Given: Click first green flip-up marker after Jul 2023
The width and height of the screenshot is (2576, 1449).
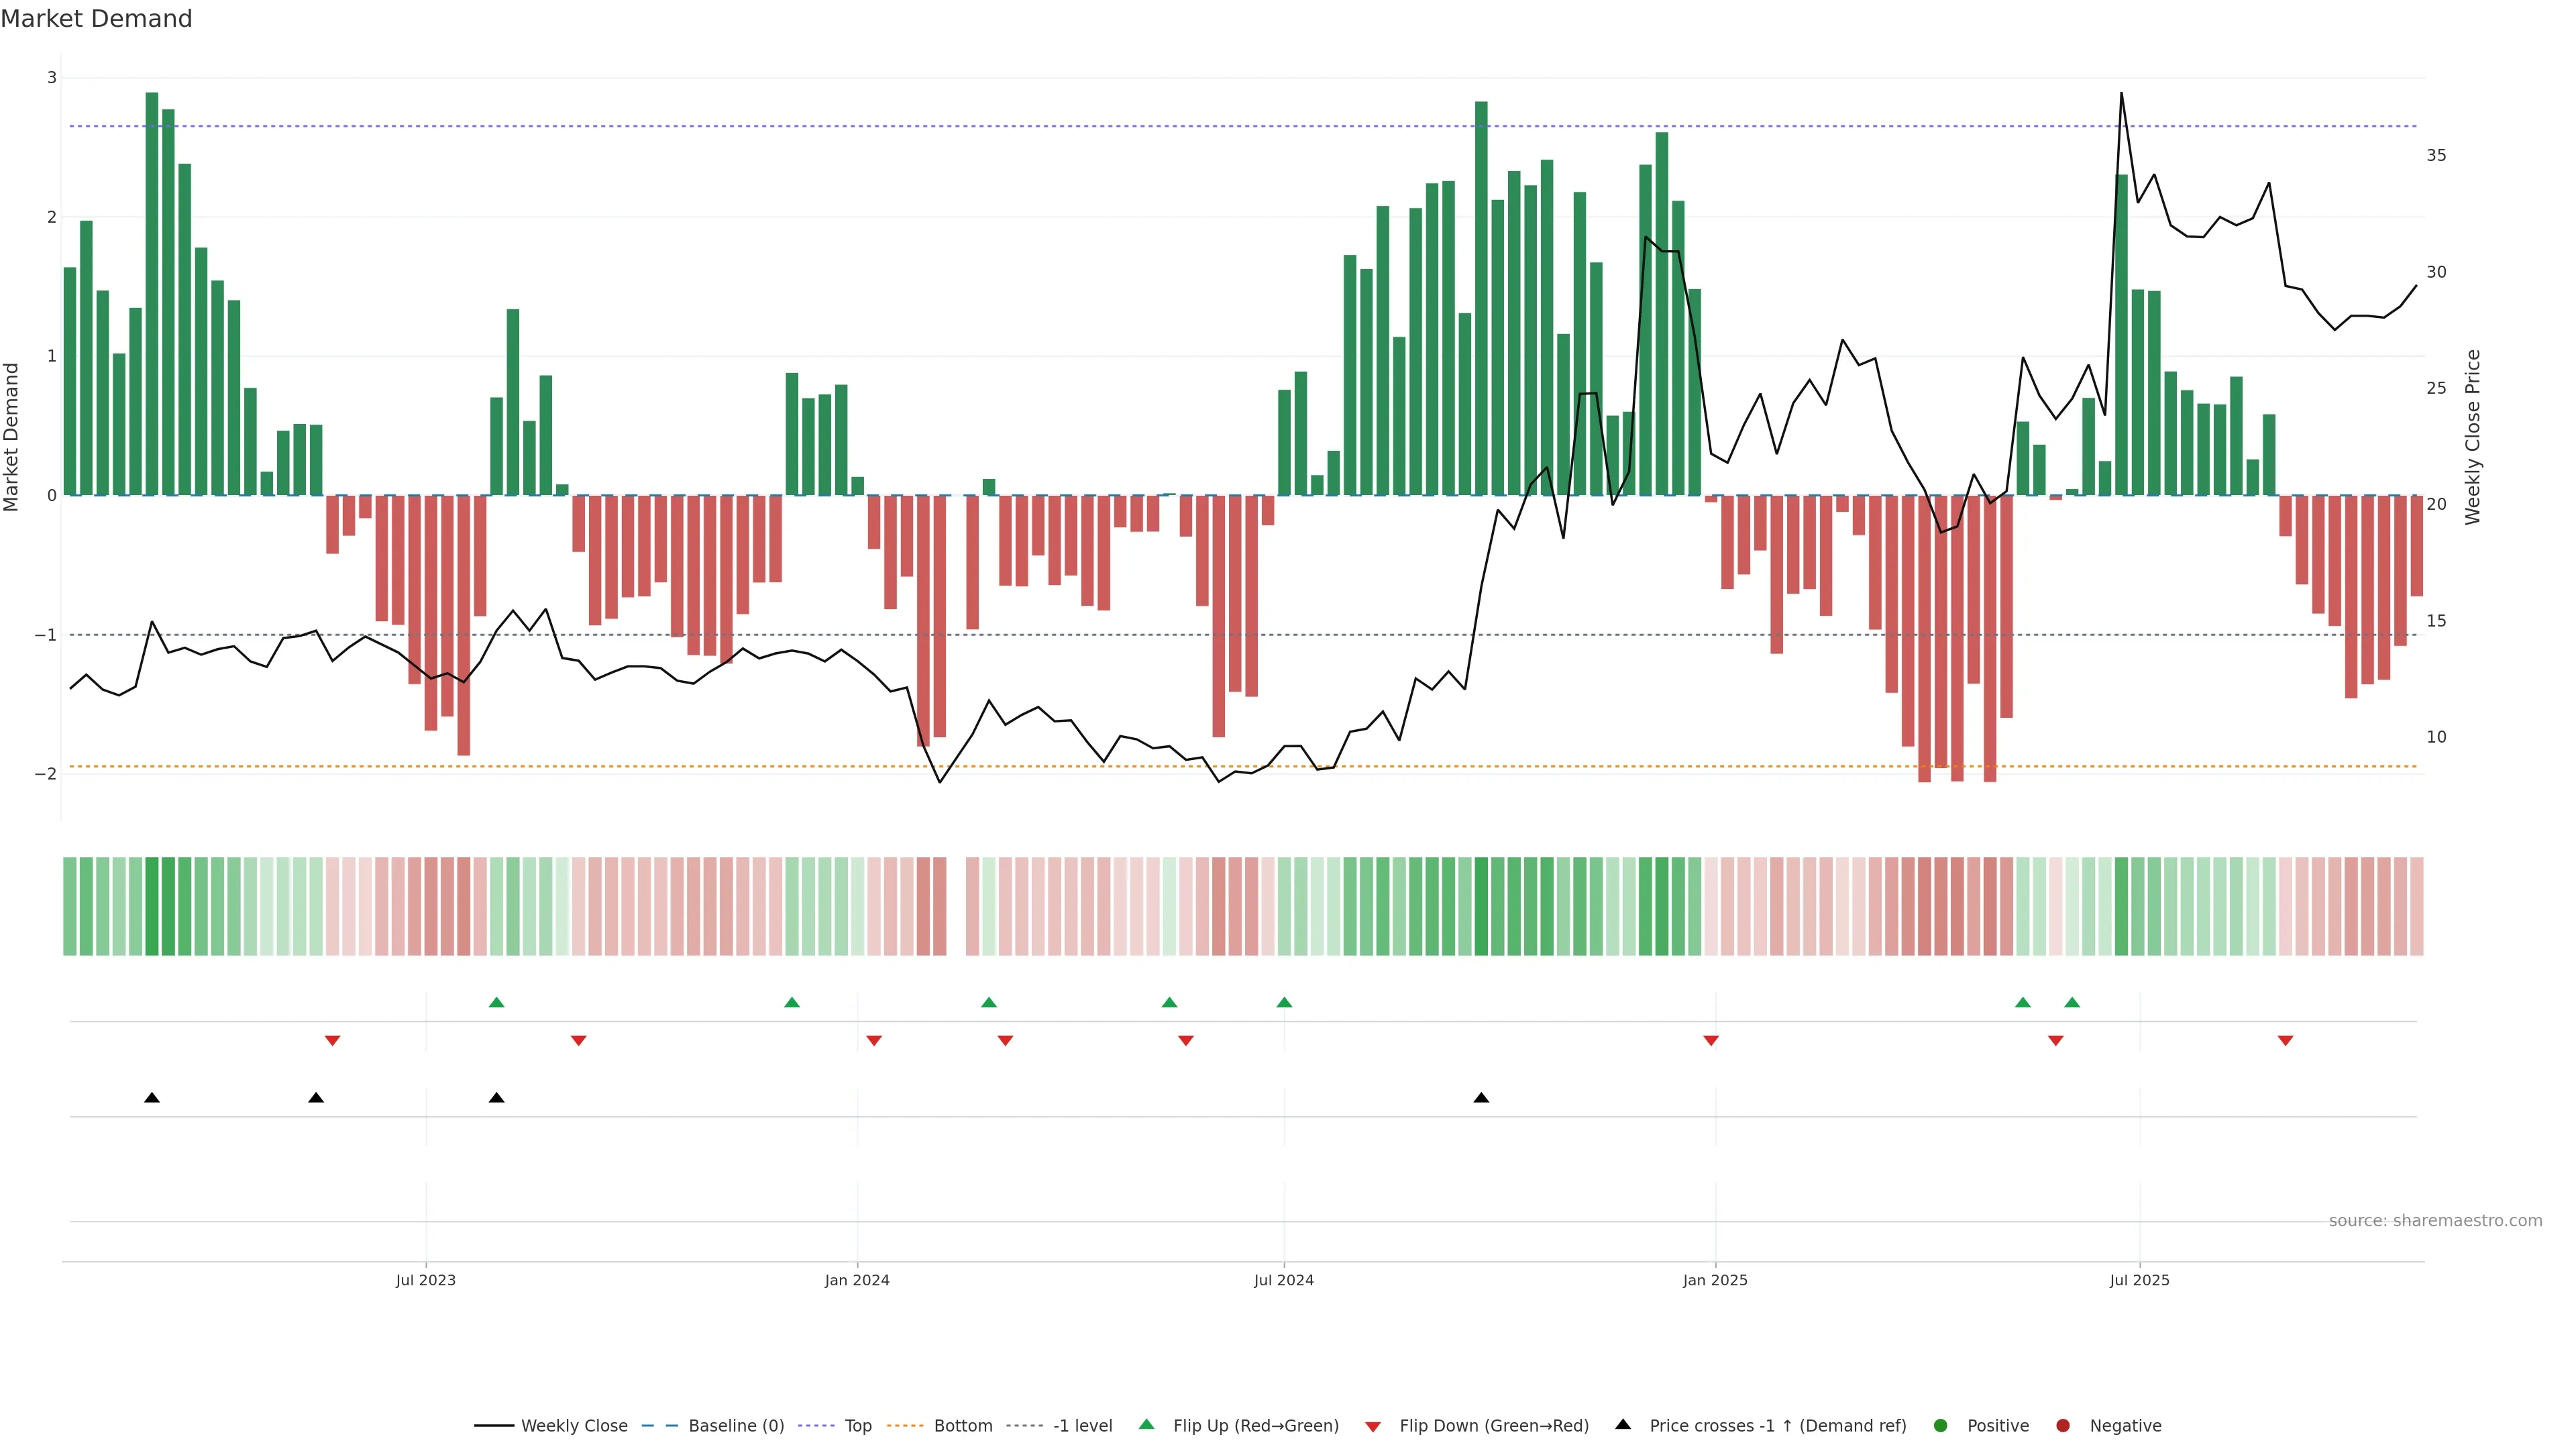Looking at the screenshot, I should pyautogui.click(x=497, y=1002).
